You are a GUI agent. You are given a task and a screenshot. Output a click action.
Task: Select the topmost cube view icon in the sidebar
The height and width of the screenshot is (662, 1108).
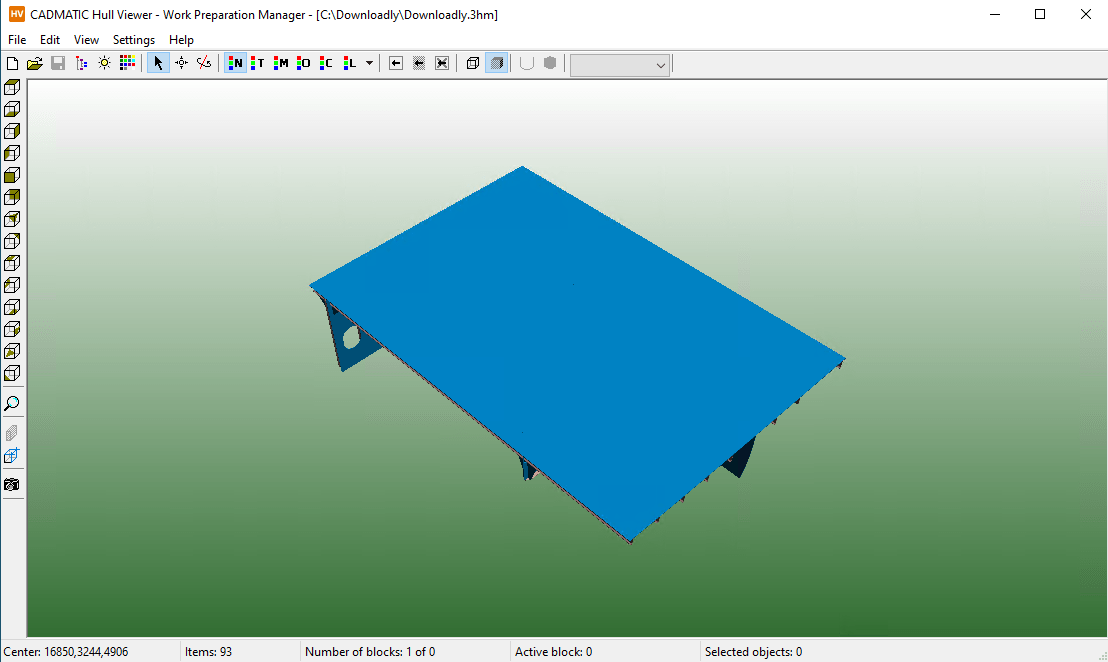[12, 88]
